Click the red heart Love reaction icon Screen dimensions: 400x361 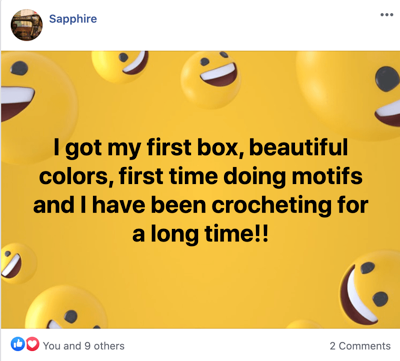click(x=32, y=344)
